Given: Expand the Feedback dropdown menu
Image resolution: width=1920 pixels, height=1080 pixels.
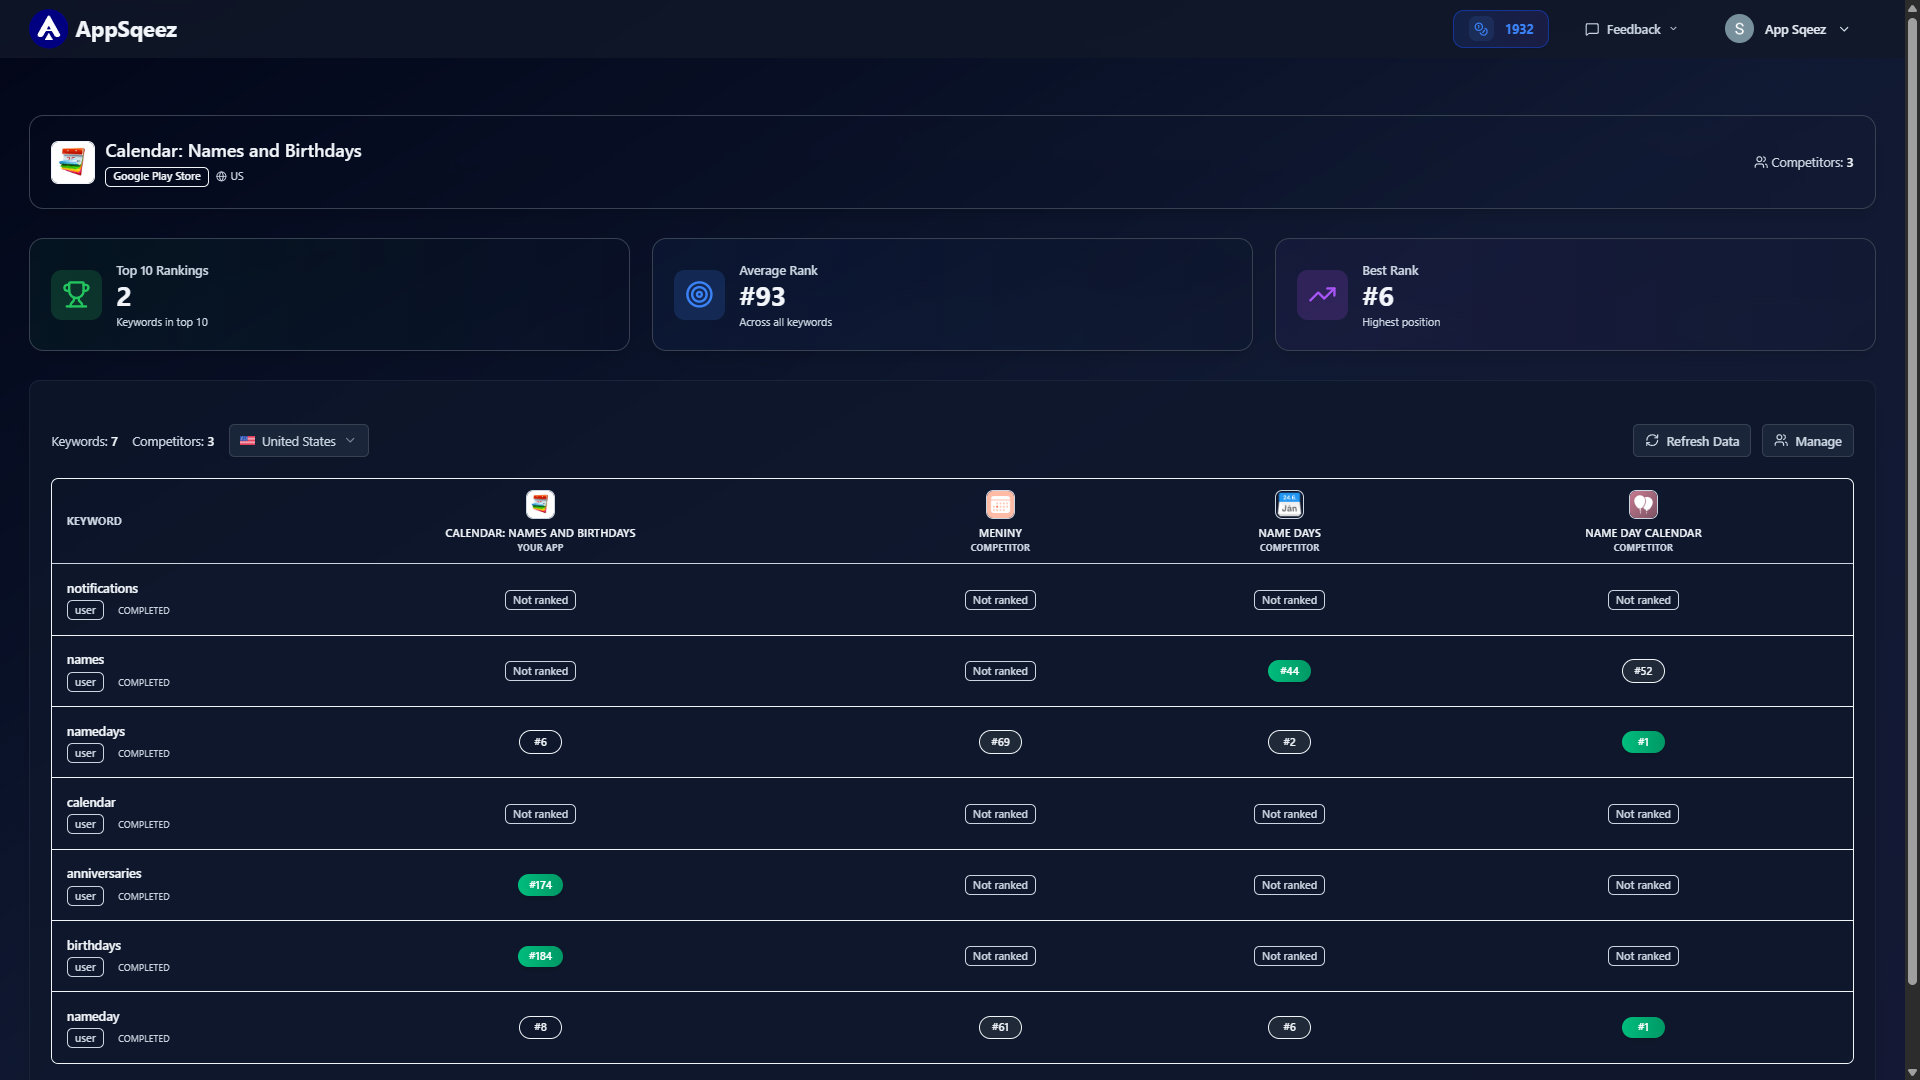Looking at the screenshot, I should [x=1631, y=29].
